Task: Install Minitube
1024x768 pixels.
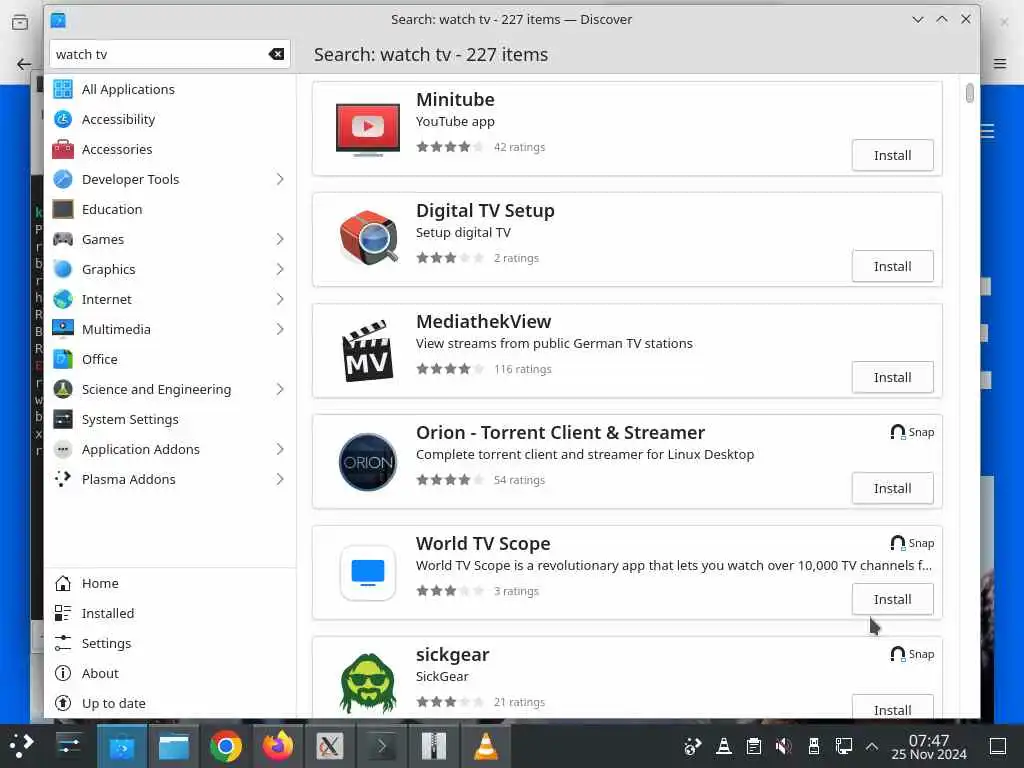Action: click(892, 155)
